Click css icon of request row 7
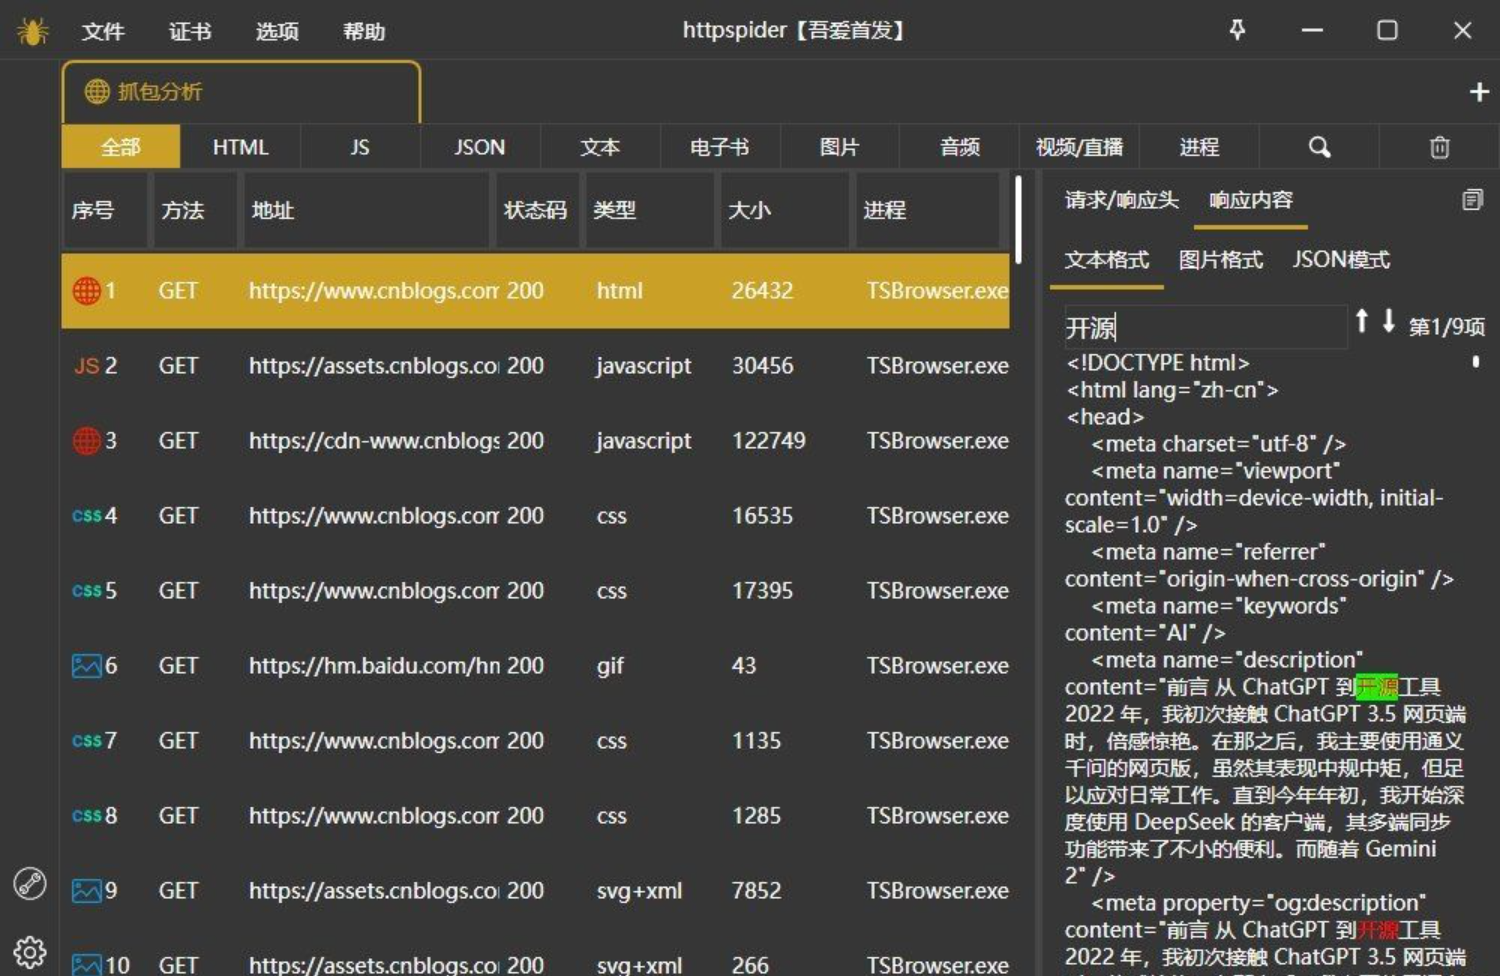1501x976 pixels. pyautogui.click(x=87, y=741)
